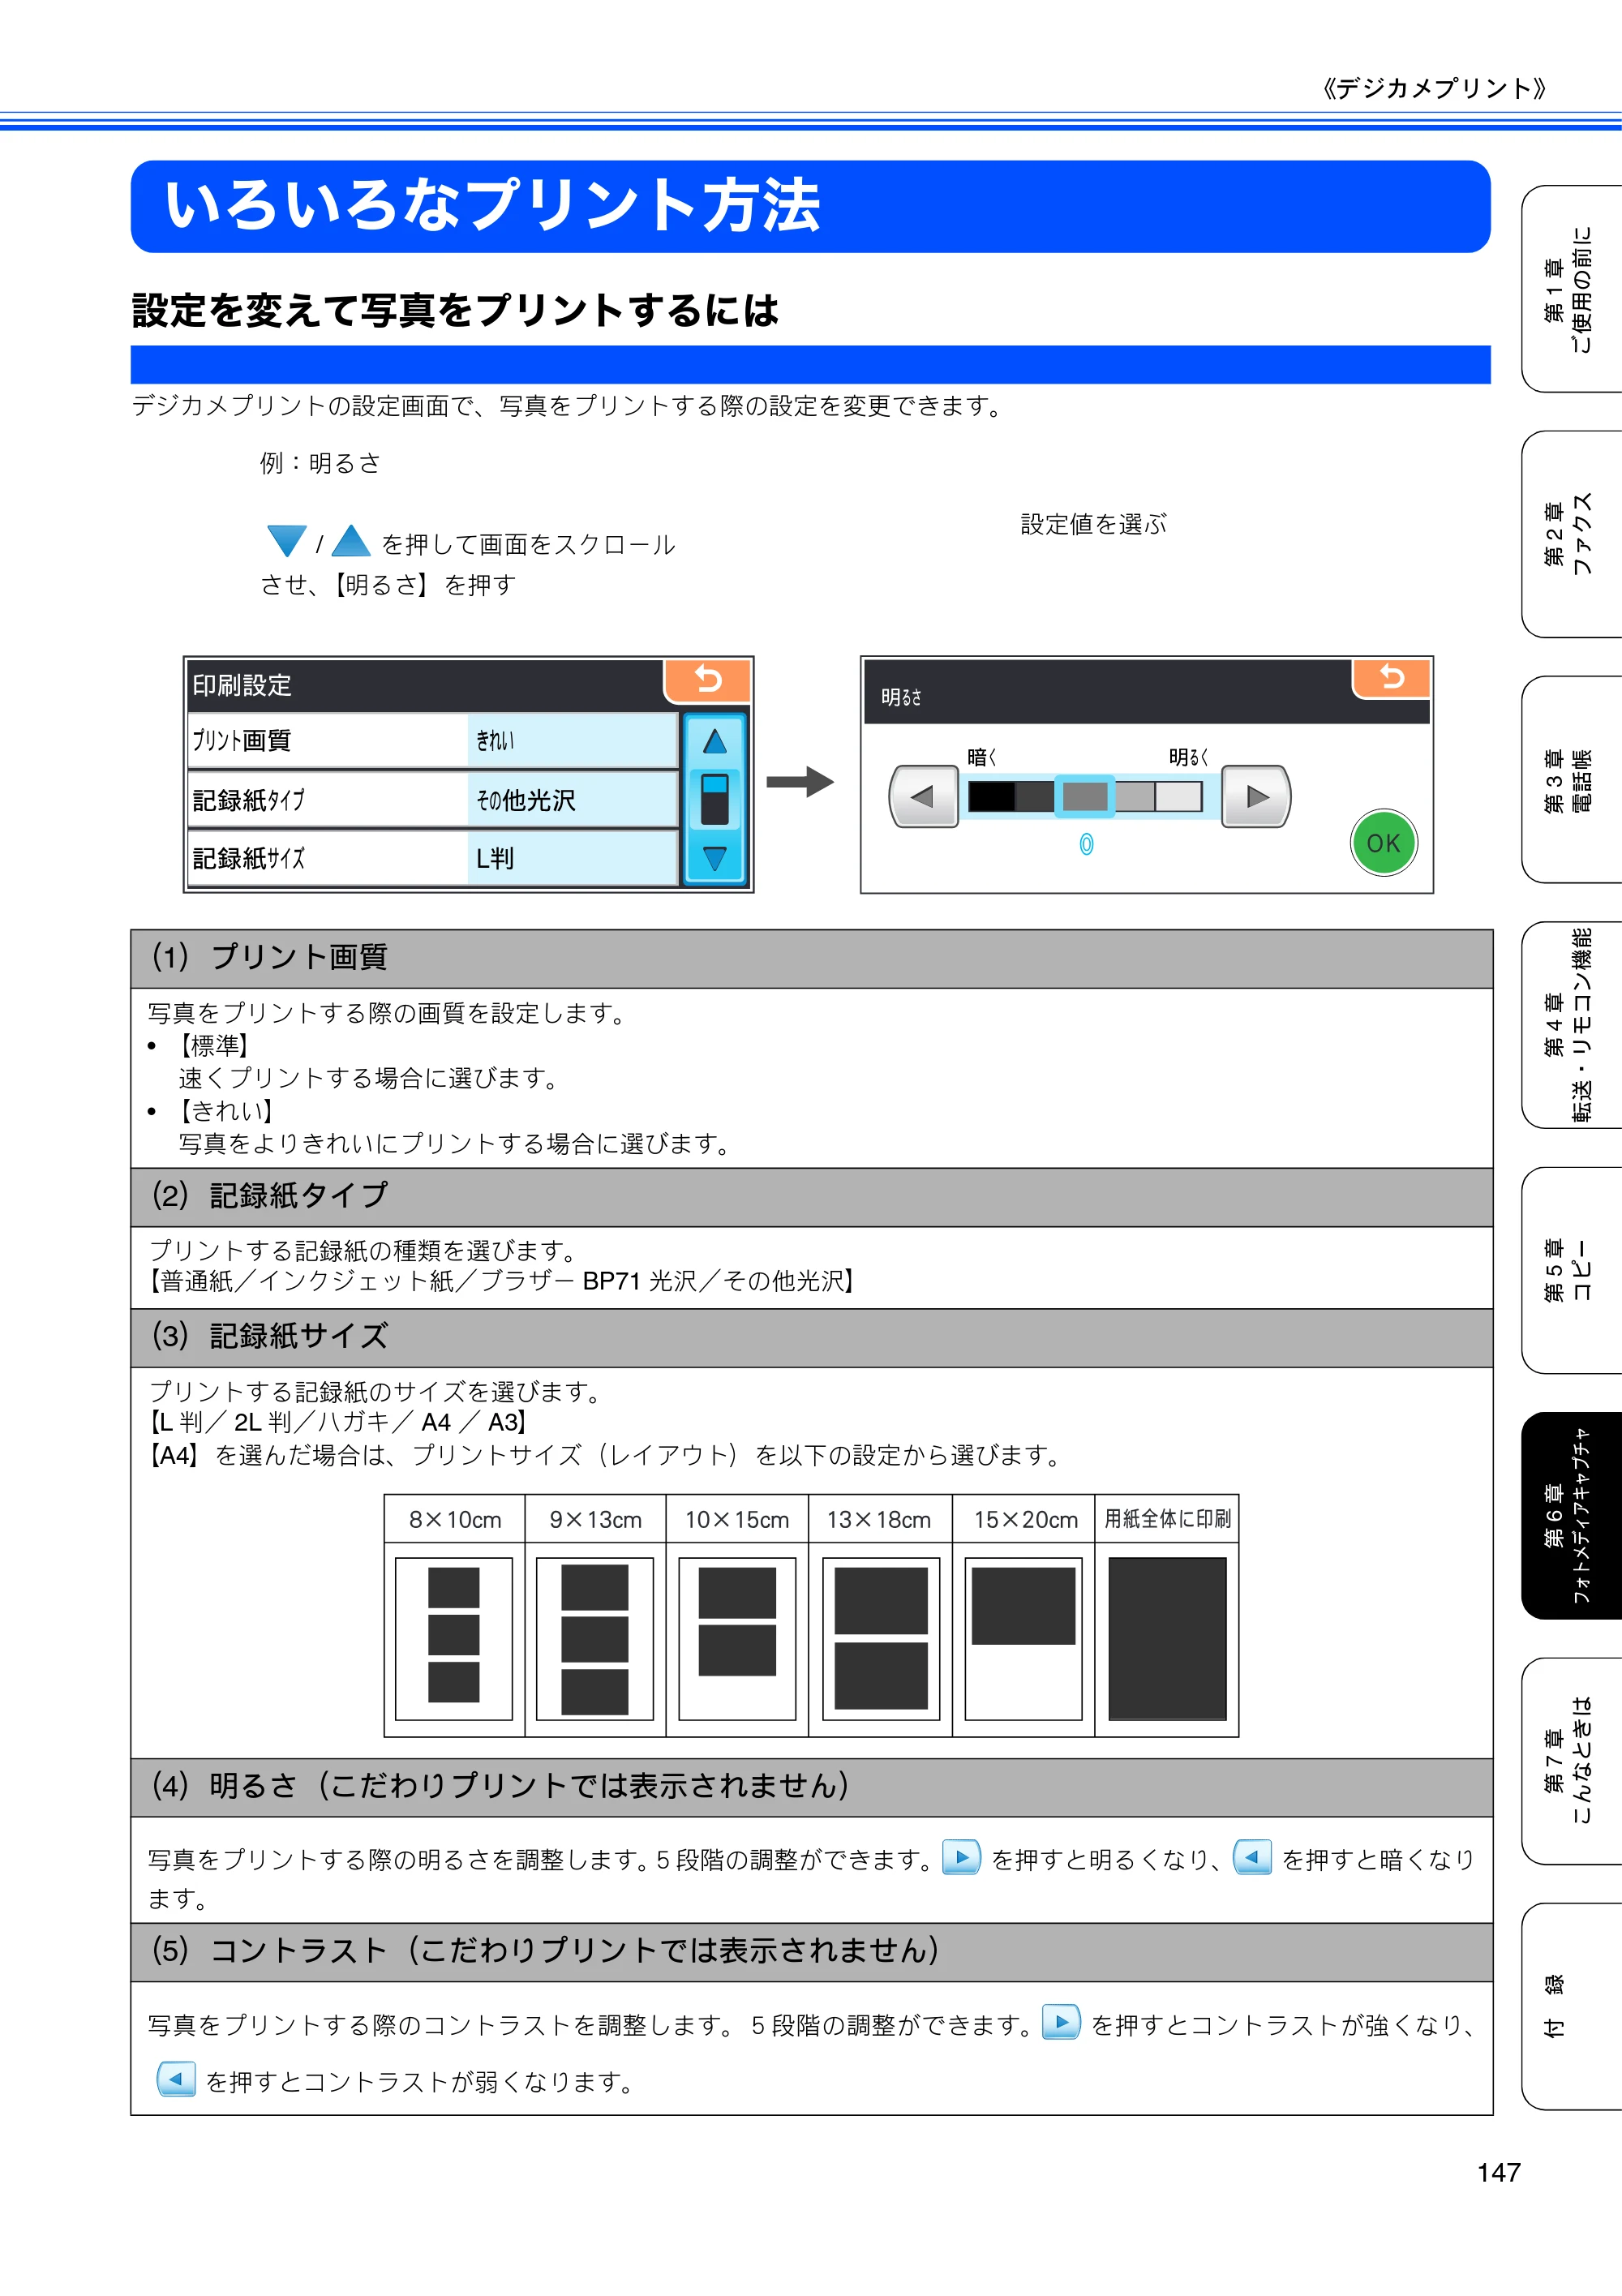Screen dimensions: 1622x2296
Task: Click the orange back icon in 印刷設定 panel
Action: coord(708,680)
